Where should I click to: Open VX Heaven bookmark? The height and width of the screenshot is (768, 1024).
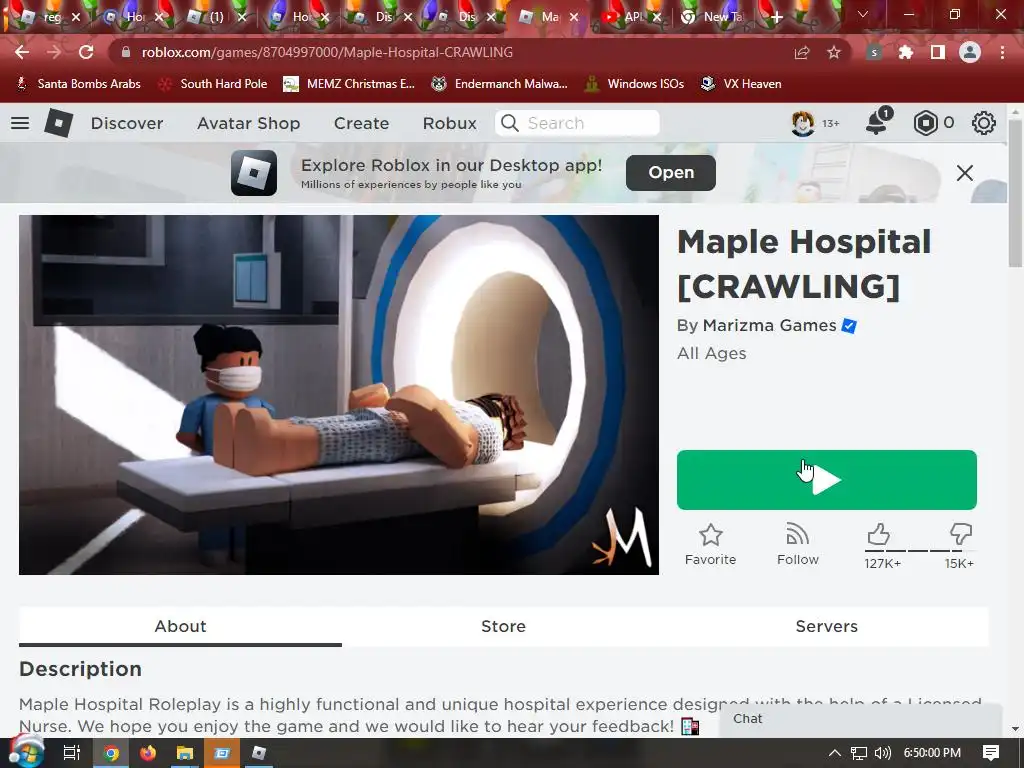[x=741, y=84]
